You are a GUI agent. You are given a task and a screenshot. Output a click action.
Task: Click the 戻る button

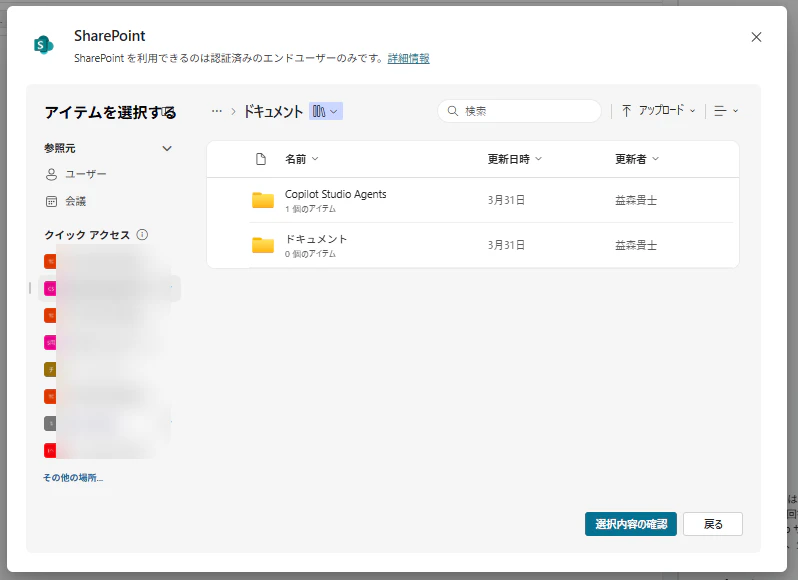pos(712,524)
